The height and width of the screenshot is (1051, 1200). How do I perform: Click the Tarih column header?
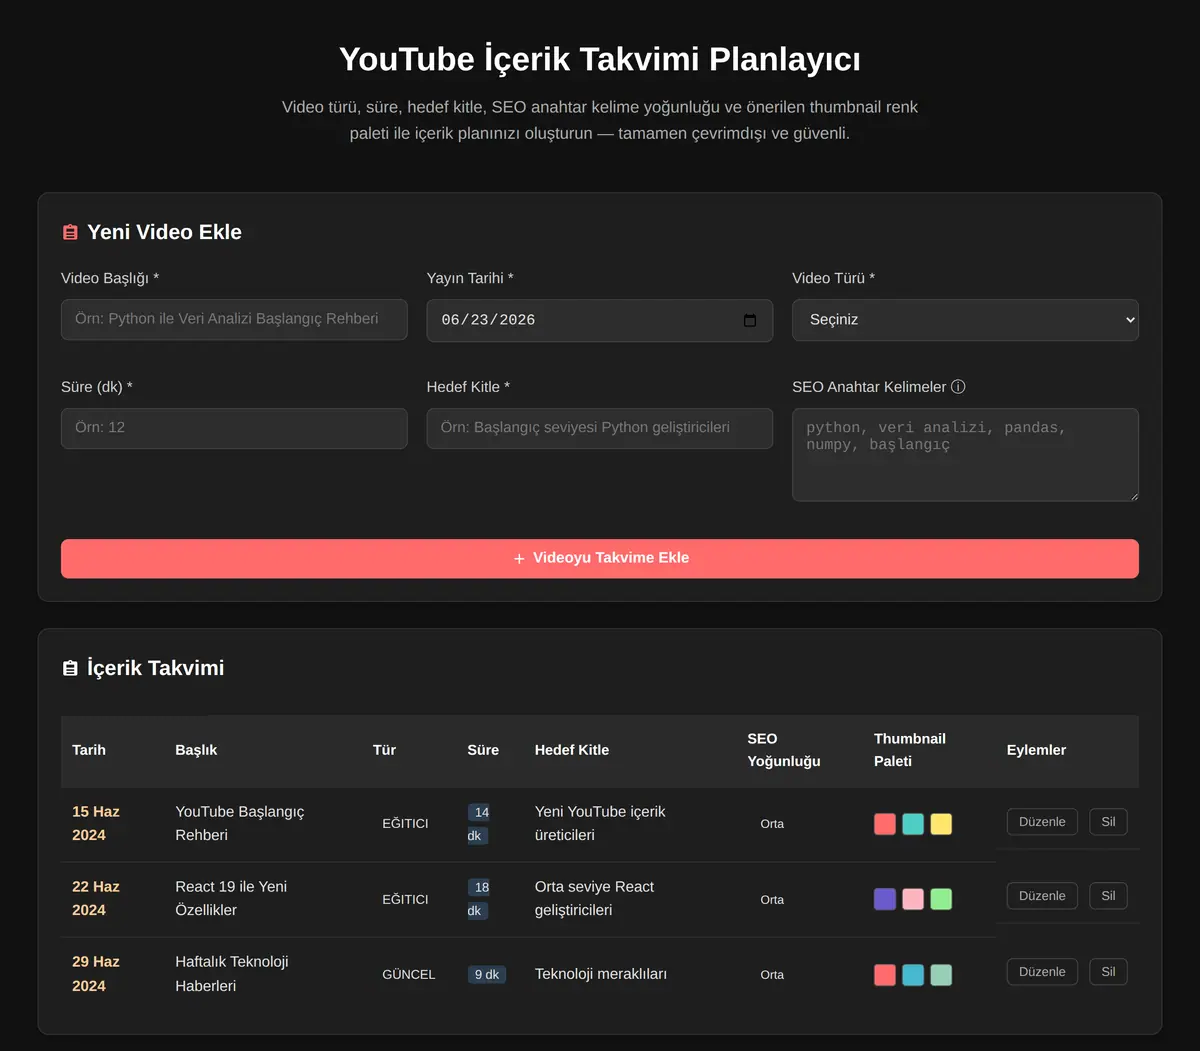pos(89,750)
